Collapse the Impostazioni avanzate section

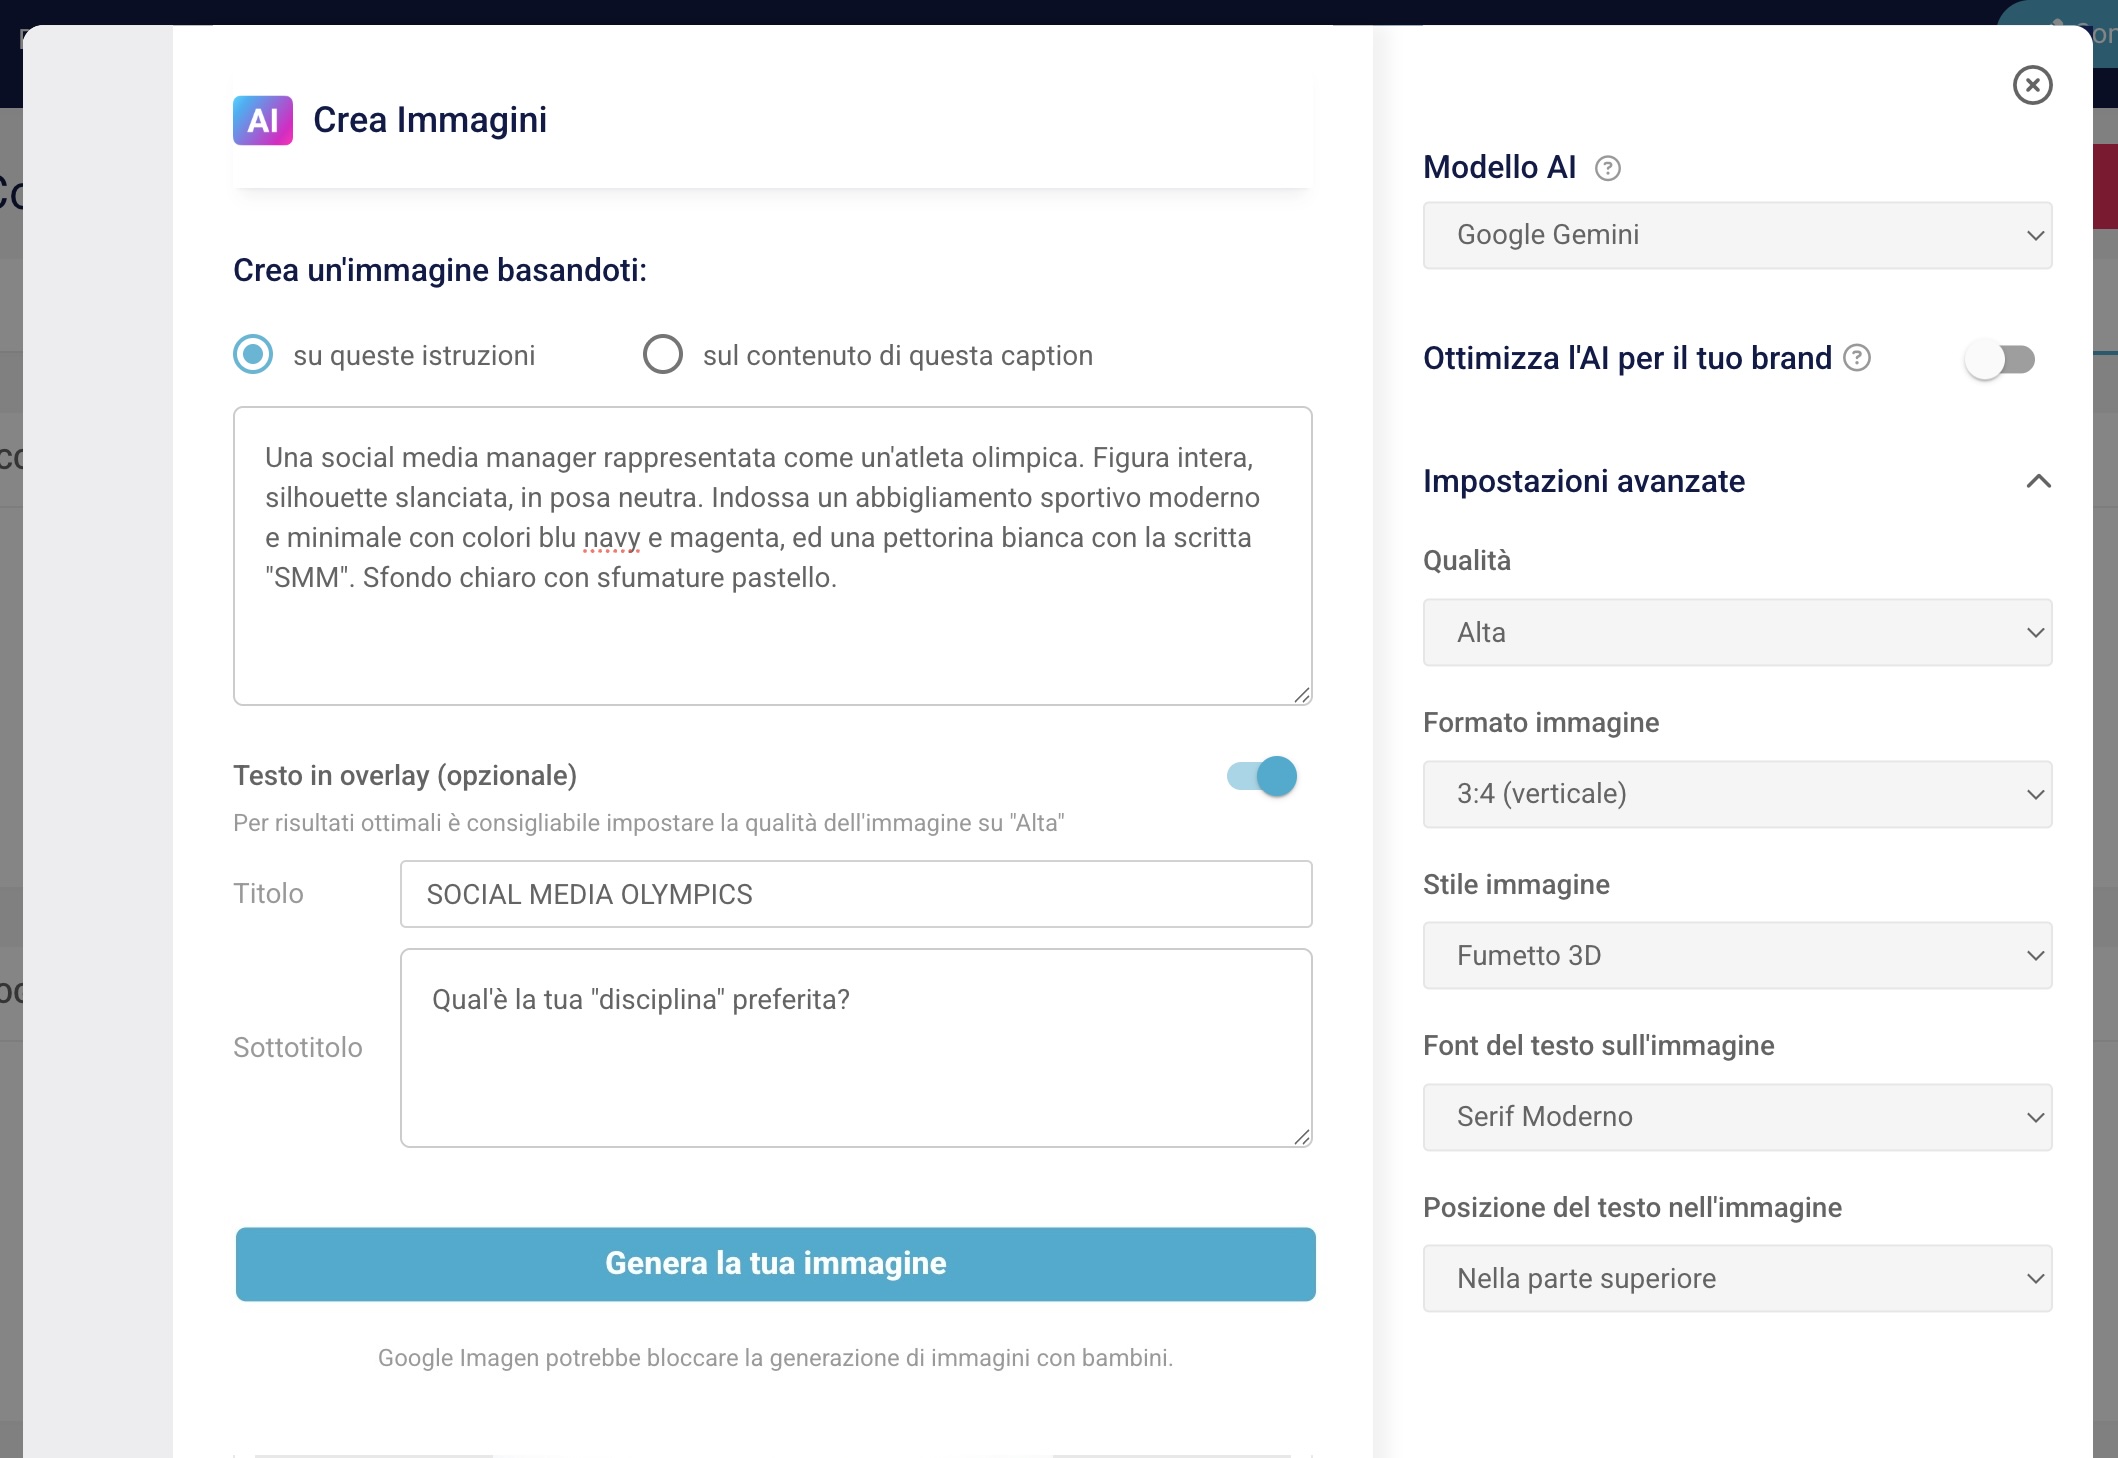[2038, 482]
